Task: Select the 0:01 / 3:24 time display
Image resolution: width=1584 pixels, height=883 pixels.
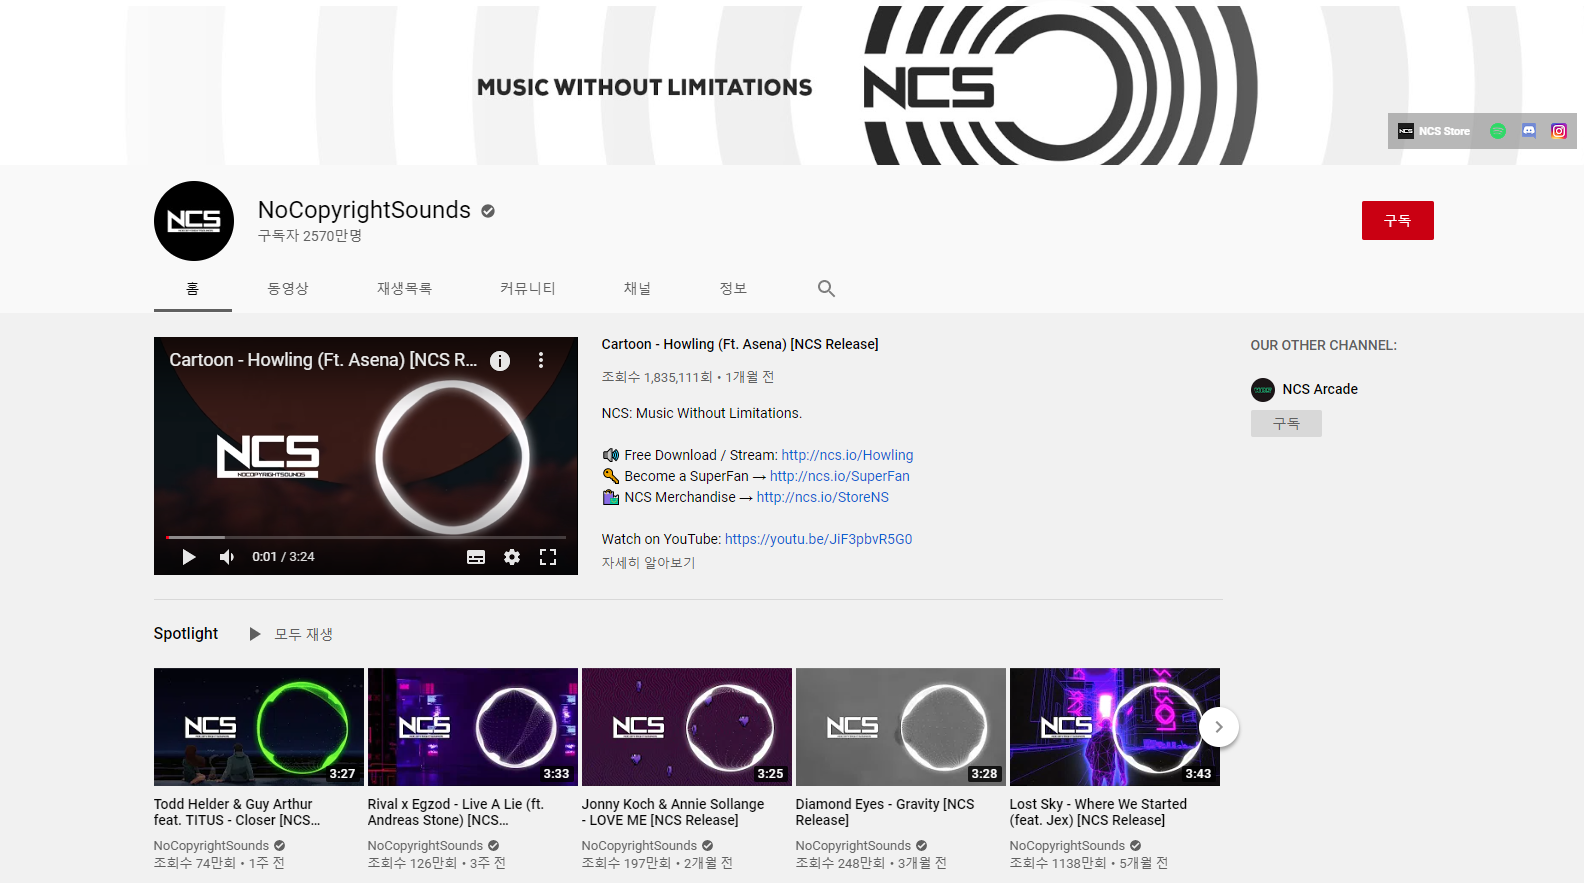Action: tap(283, 557)
